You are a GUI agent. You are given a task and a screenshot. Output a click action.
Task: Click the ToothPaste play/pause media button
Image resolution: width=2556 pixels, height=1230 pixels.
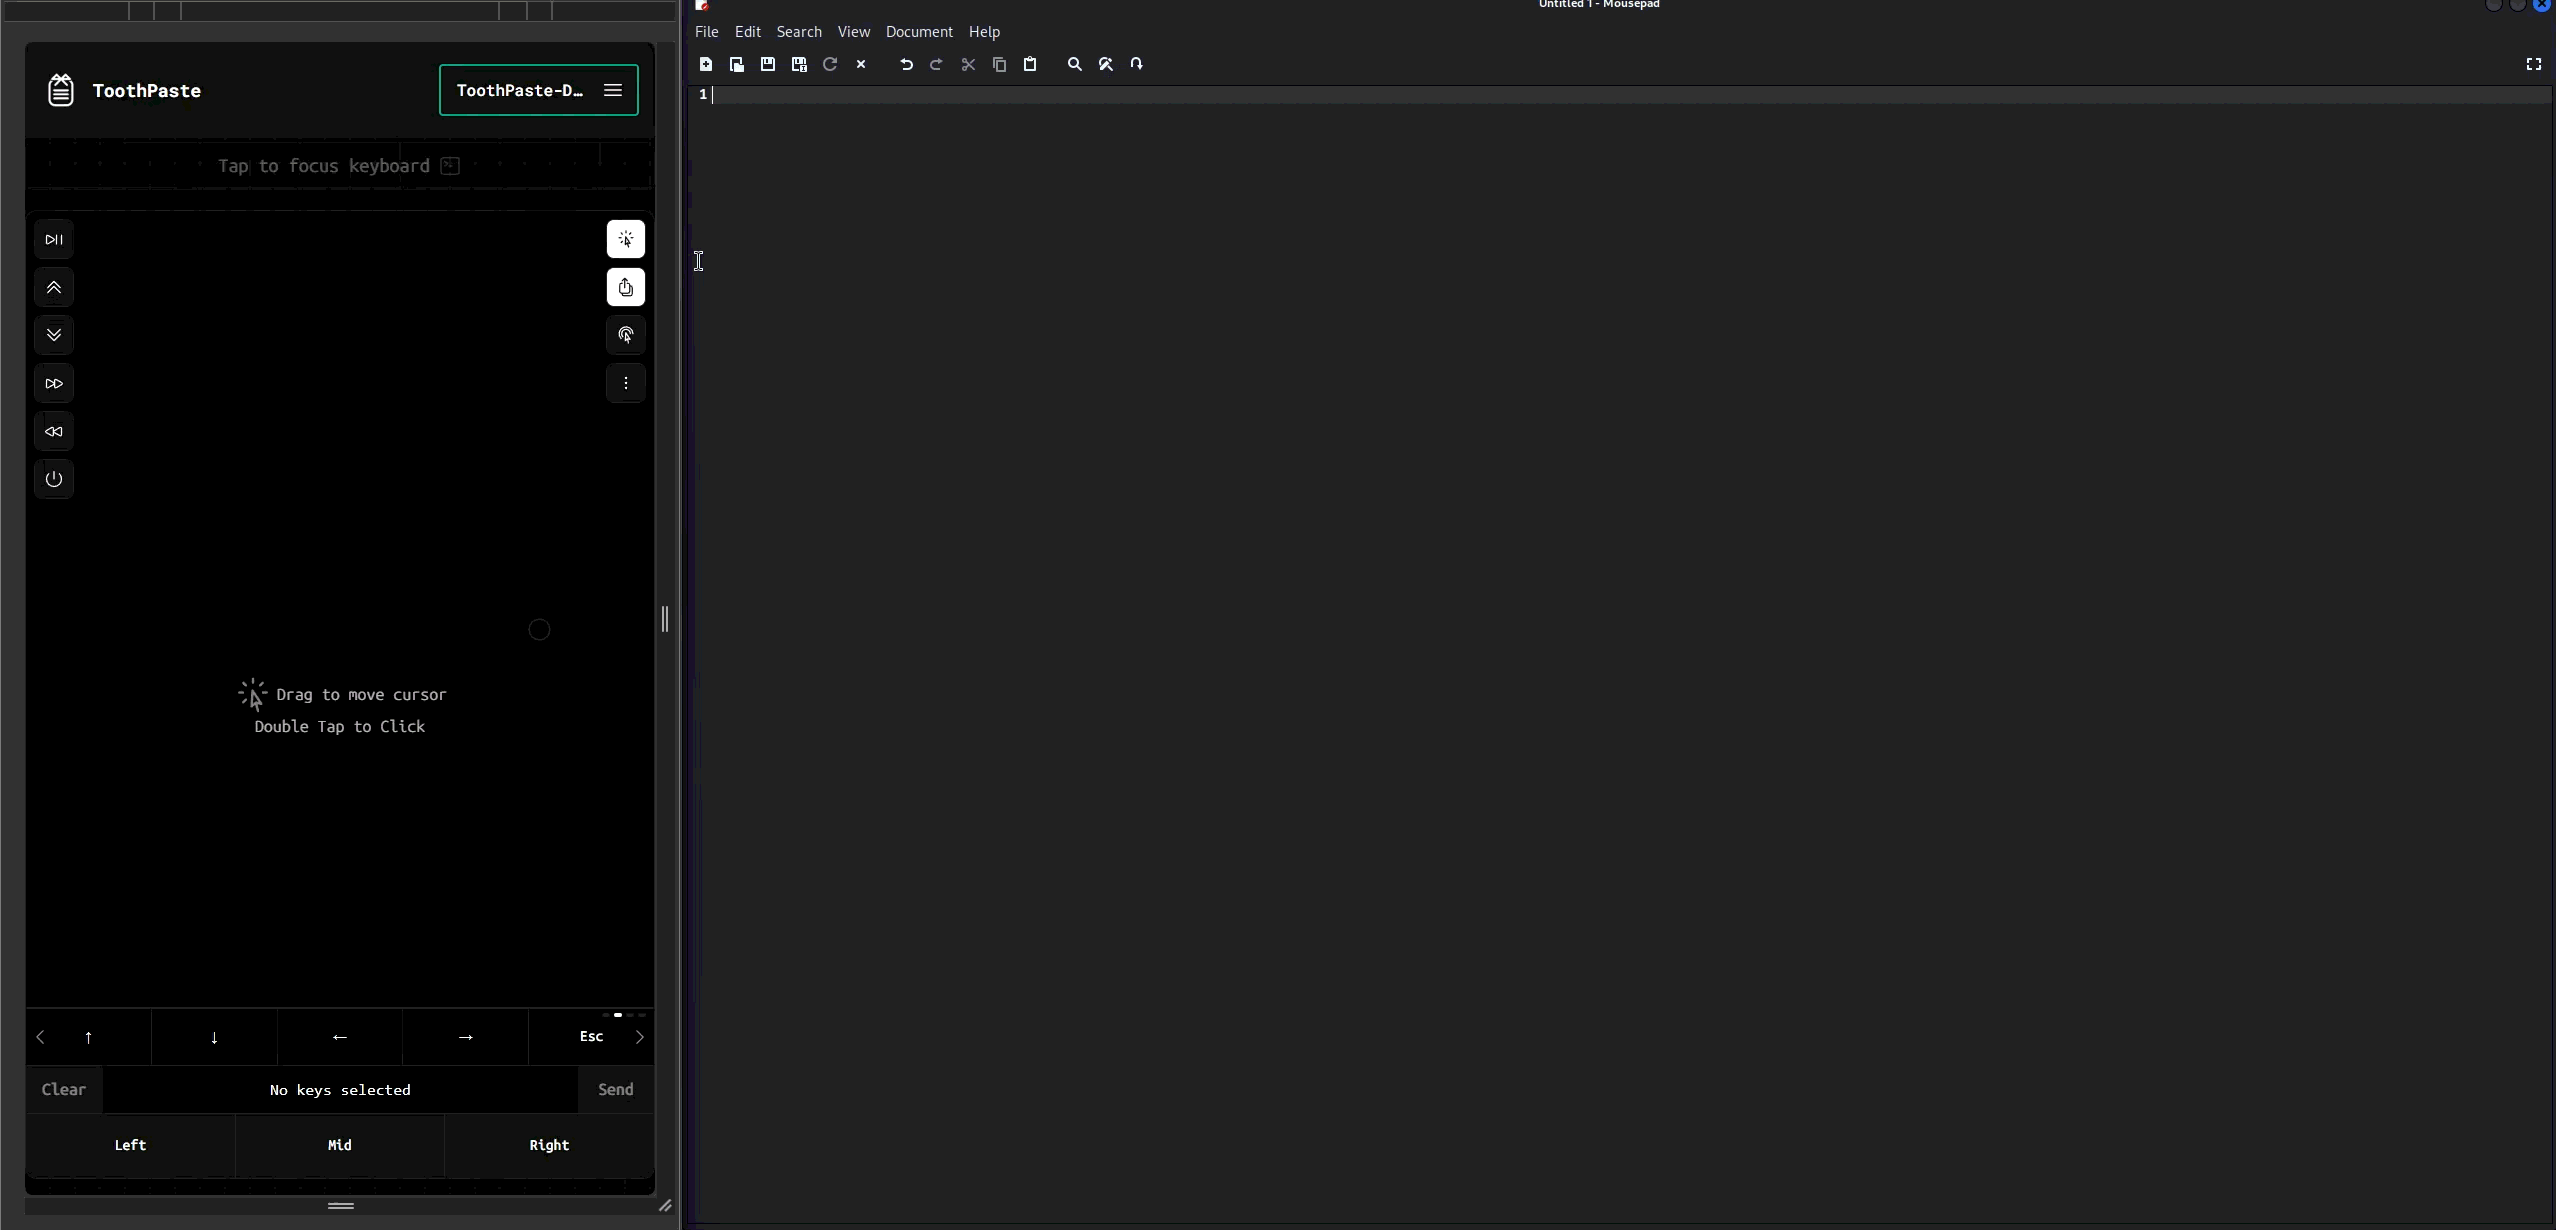54,240
